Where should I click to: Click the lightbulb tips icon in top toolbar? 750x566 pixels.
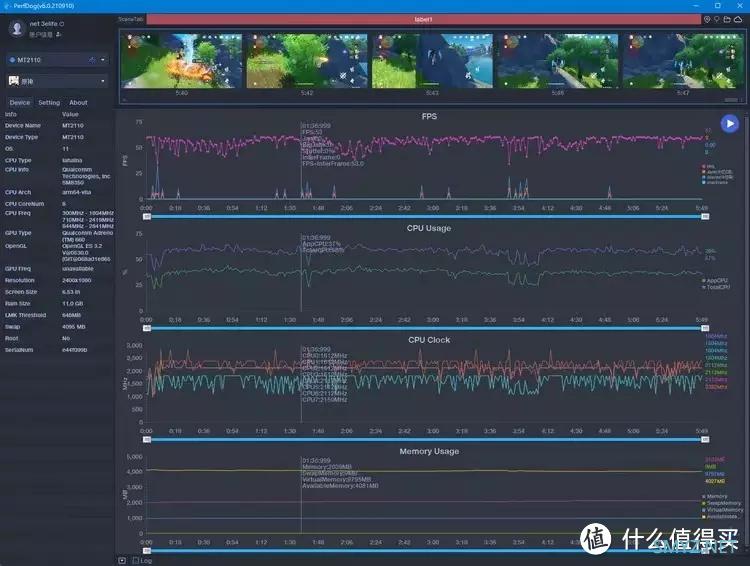click(717, 19)
